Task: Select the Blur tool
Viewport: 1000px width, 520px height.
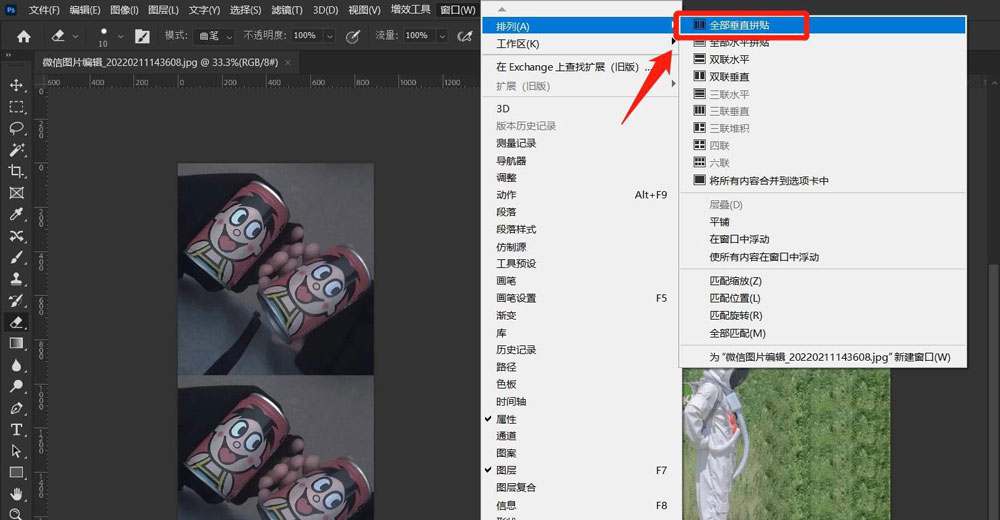Action: [17, 366]
